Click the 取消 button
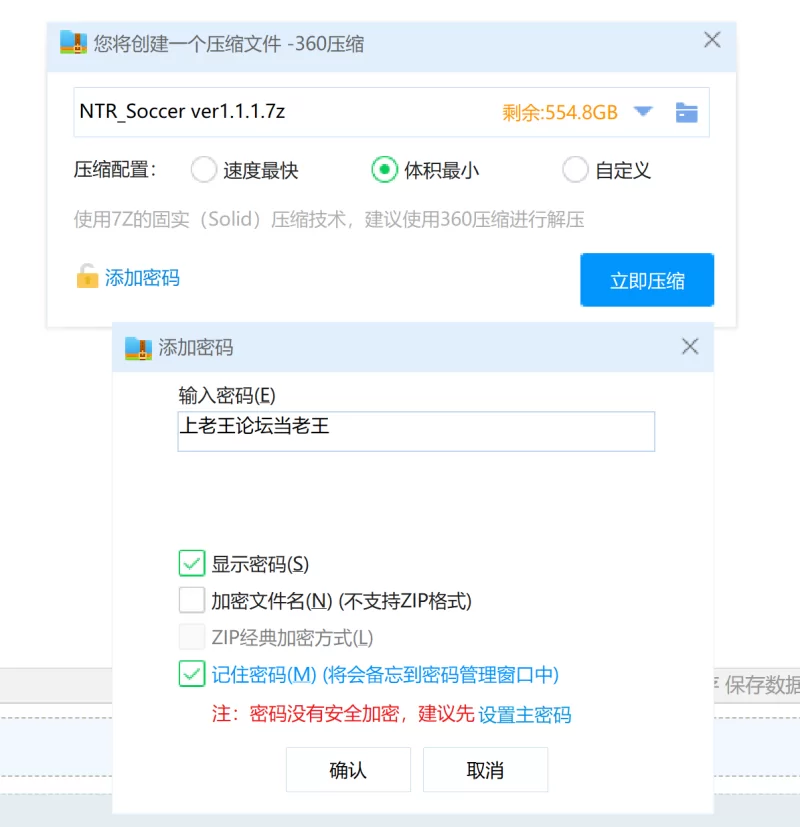Image resolution: width=800 pixels, height=827 pixels. click(x=485, y=770)
